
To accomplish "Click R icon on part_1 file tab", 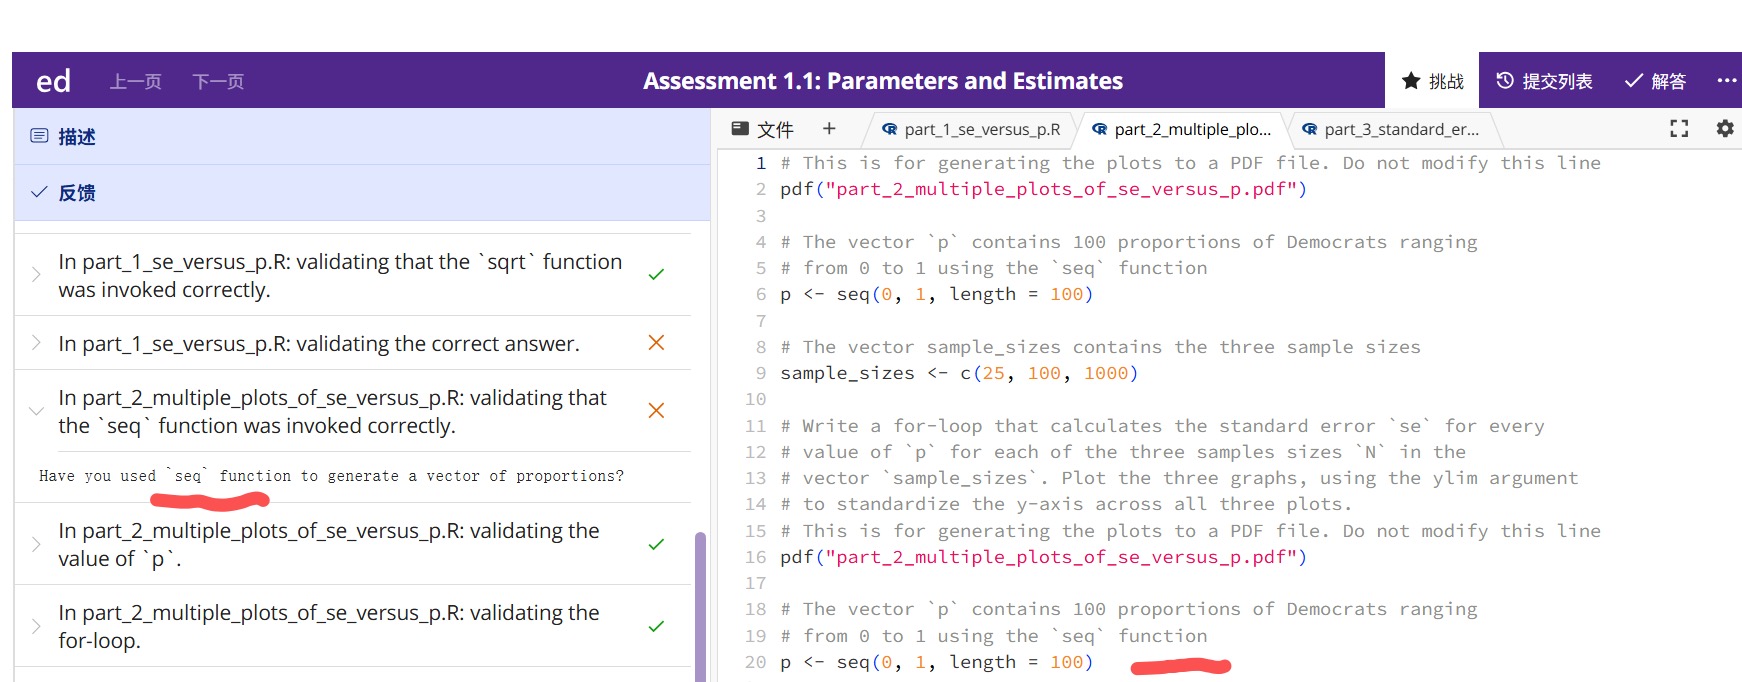I will [x=889, y=129].
